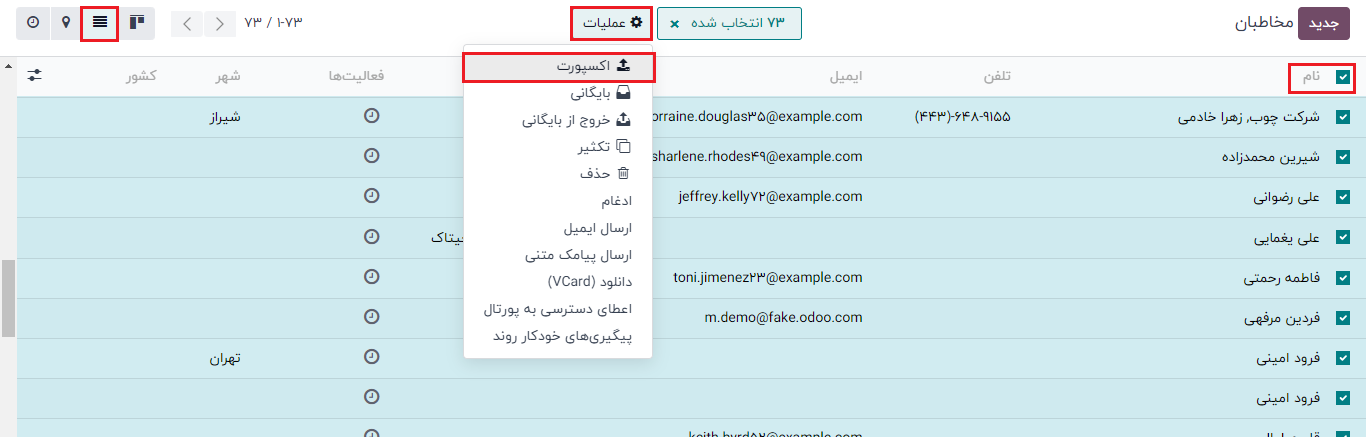Uncheck فاطمه رحمتی row checkbox
1366x437 pixels.
pyautogui.click(x=1343, y=277)
